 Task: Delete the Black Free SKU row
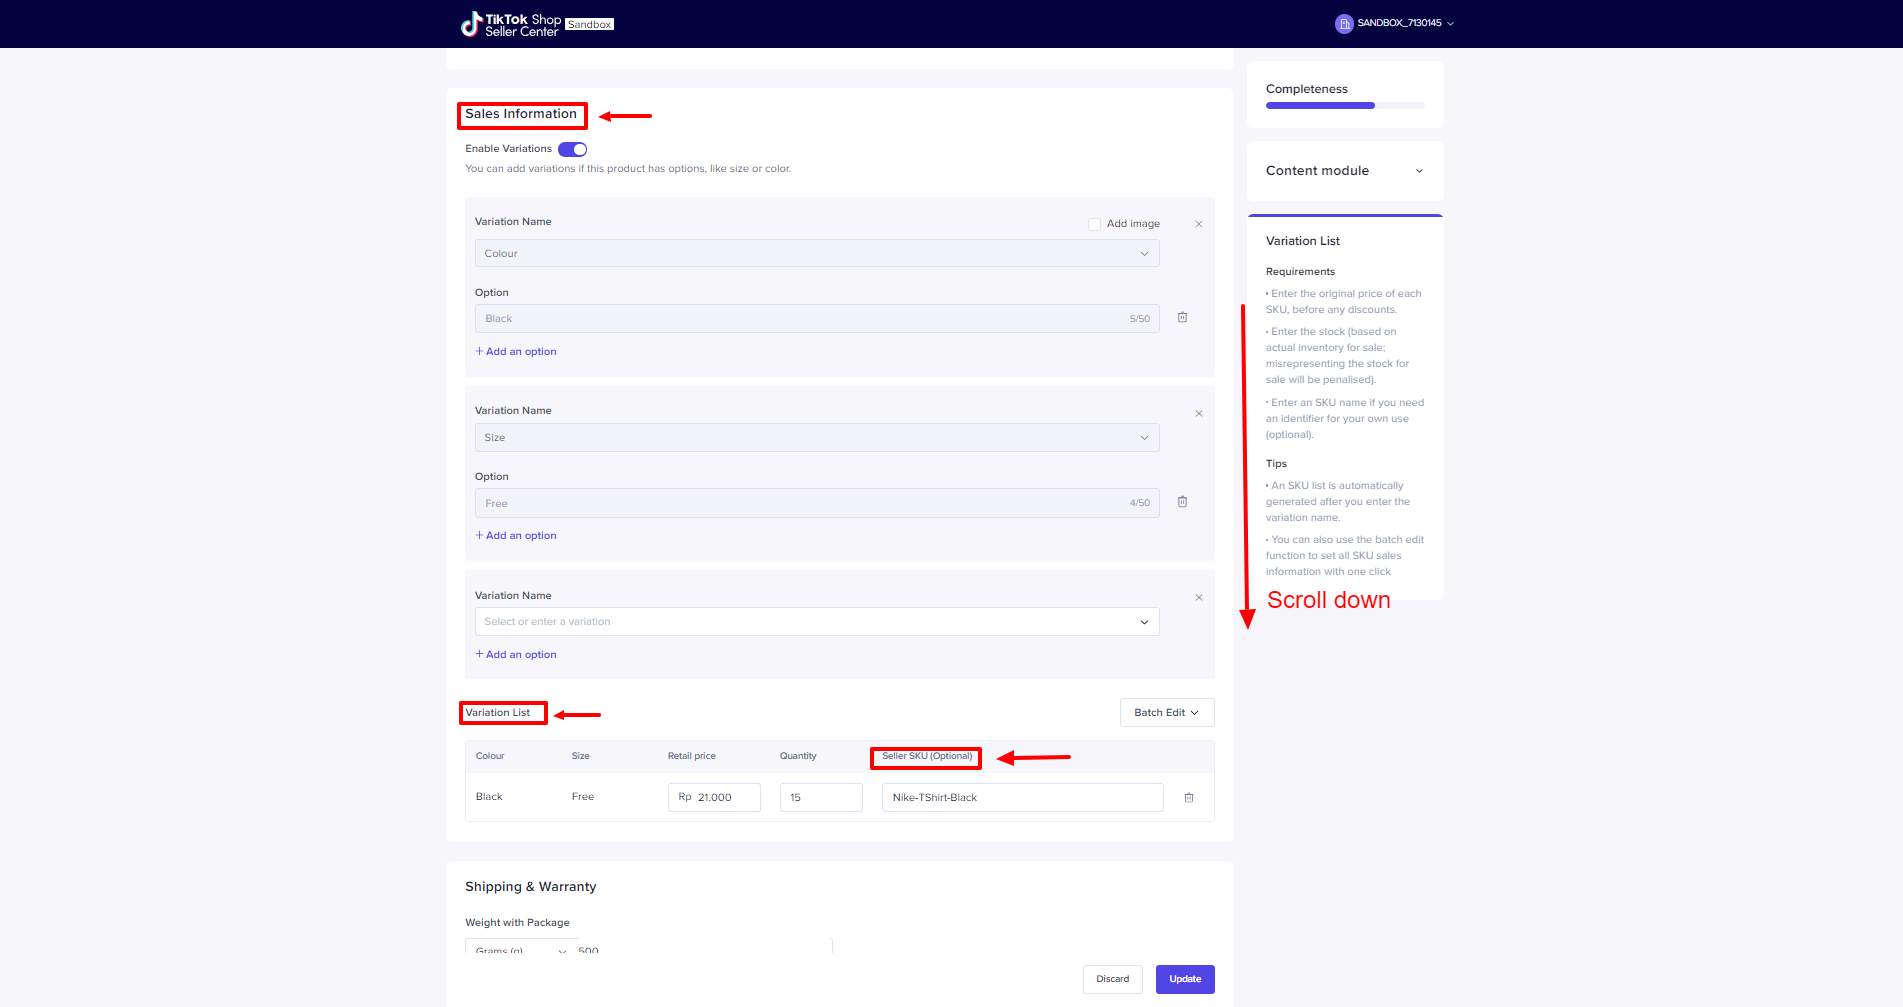point(1189,797)
